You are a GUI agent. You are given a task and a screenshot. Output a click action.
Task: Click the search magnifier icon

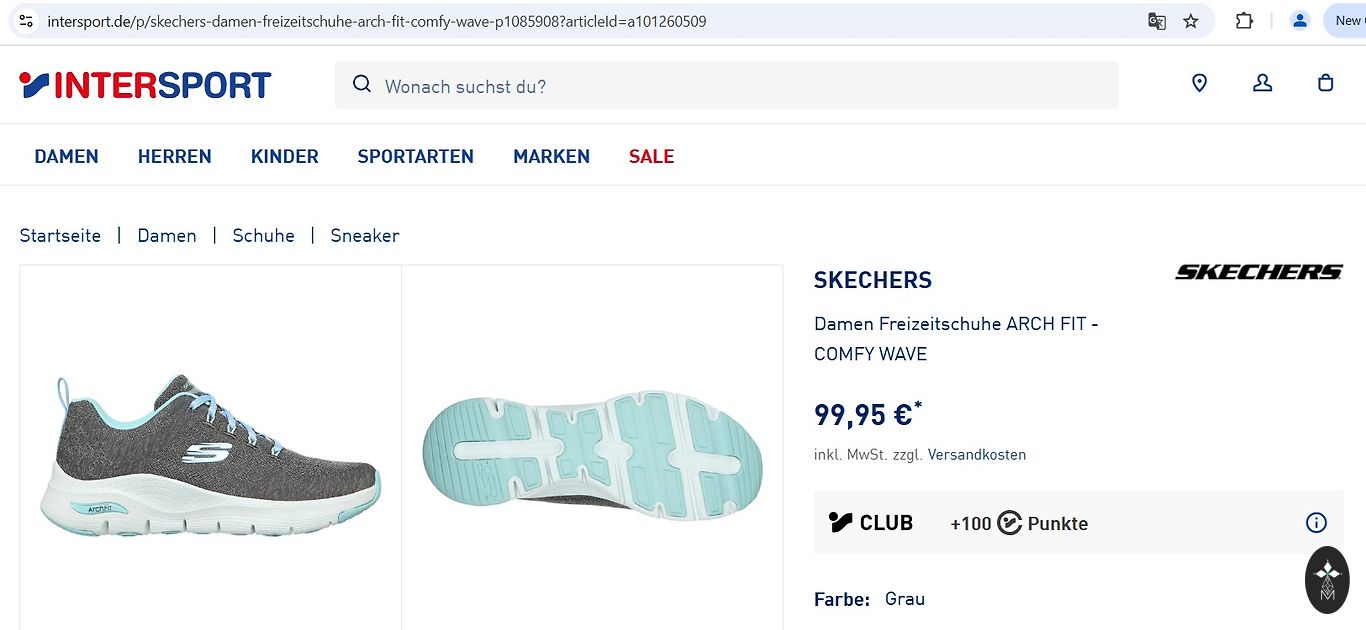click(x=362, y=85)
